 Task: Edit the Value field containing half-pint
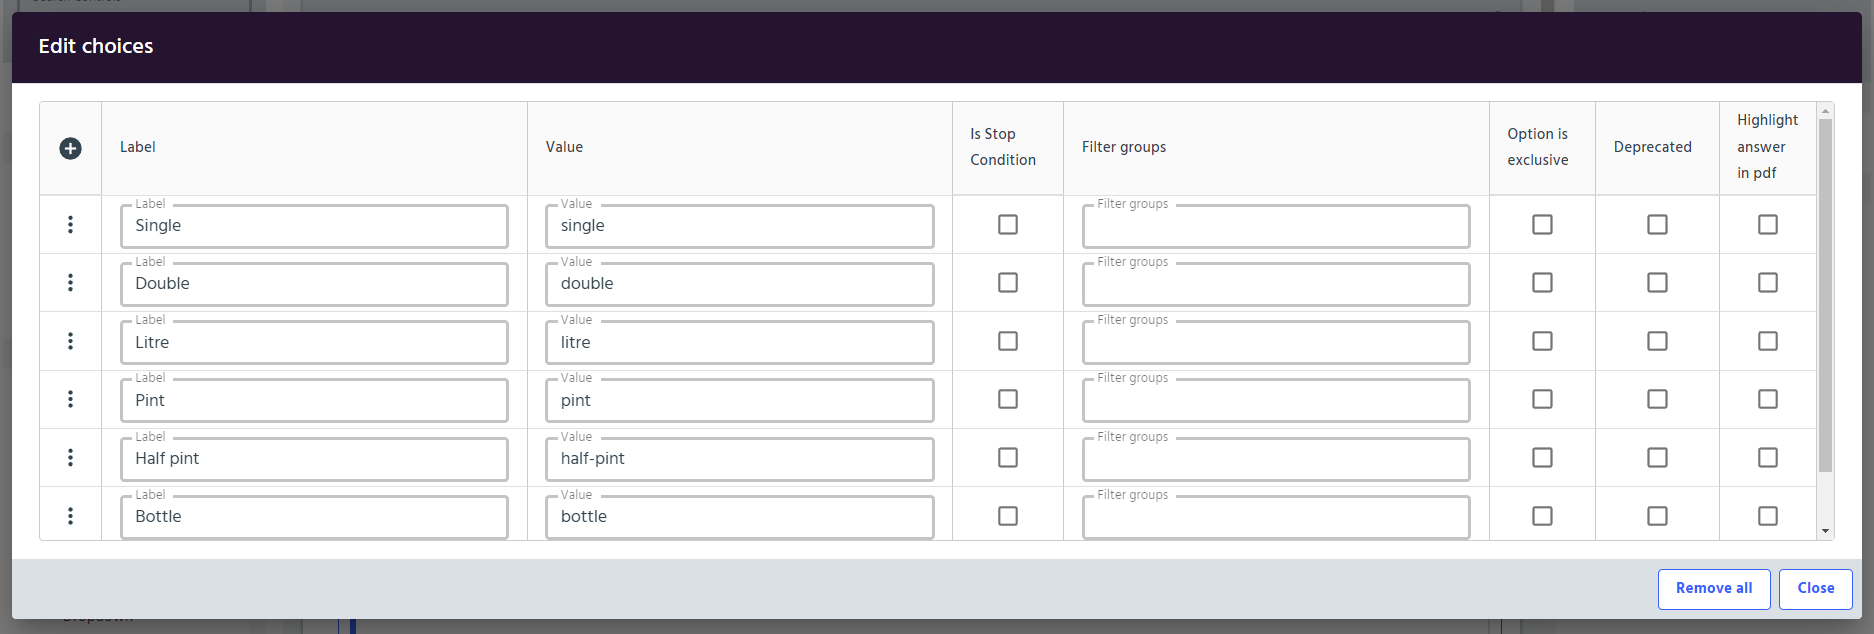[740, 459]
